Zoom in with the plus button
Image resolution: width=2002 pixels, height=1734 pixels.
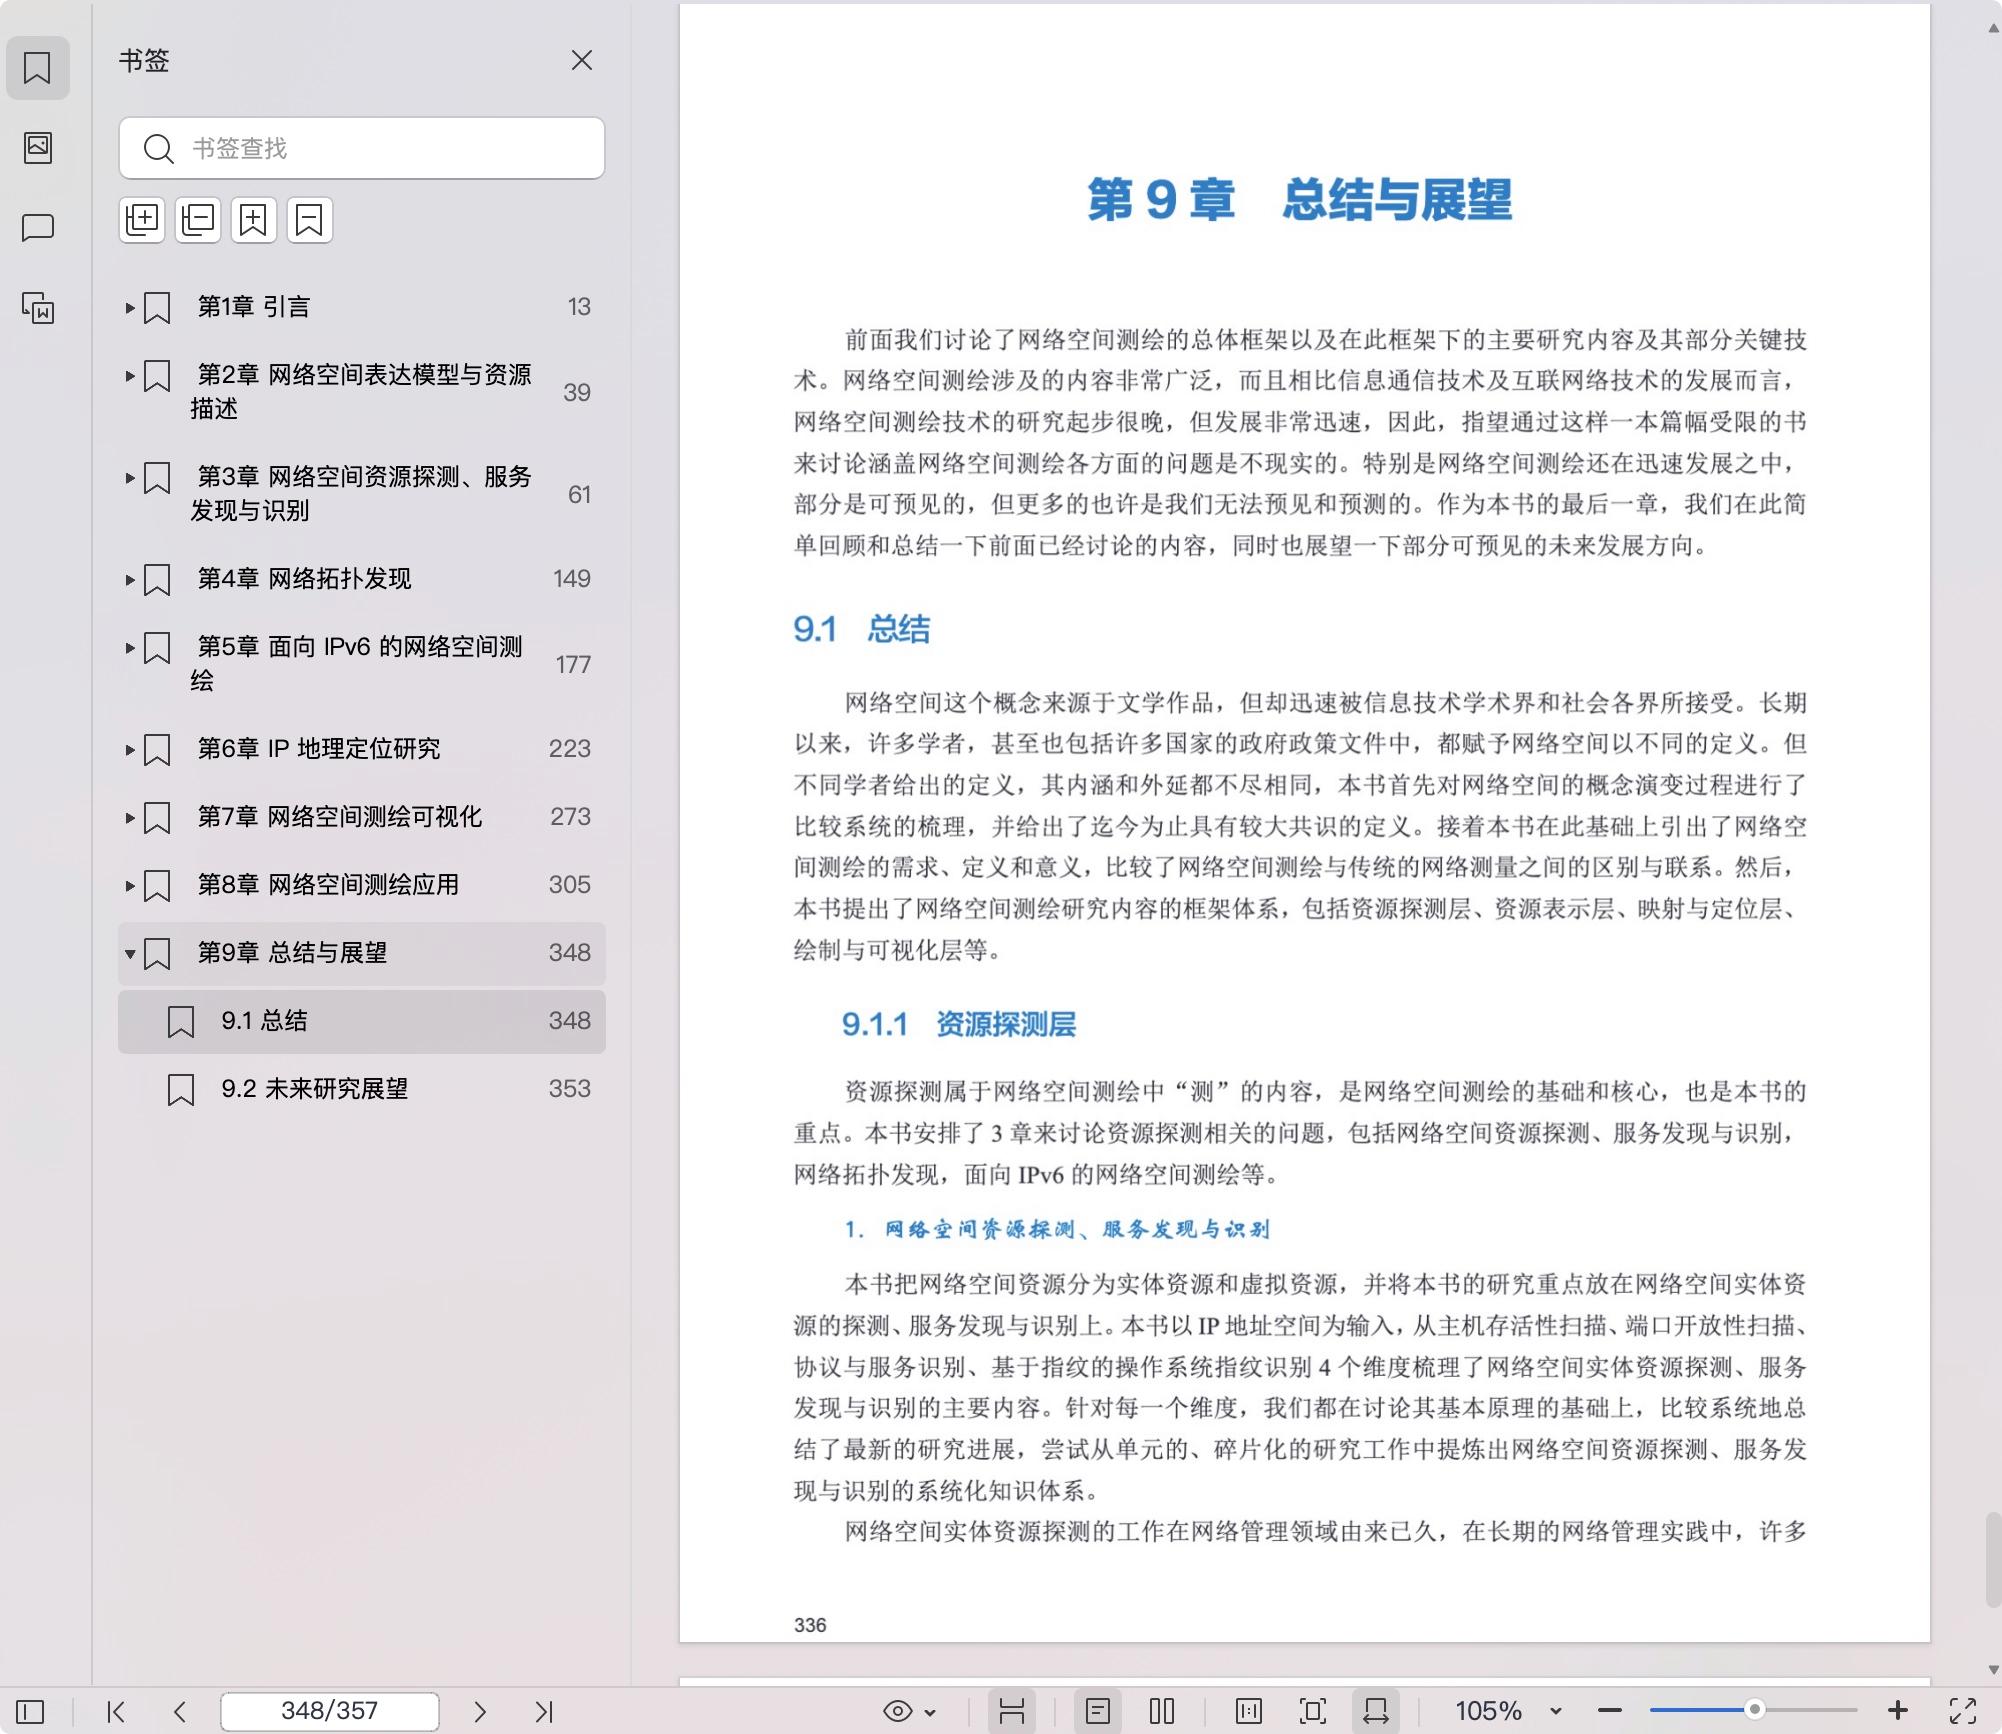tap(1898, 1711)
